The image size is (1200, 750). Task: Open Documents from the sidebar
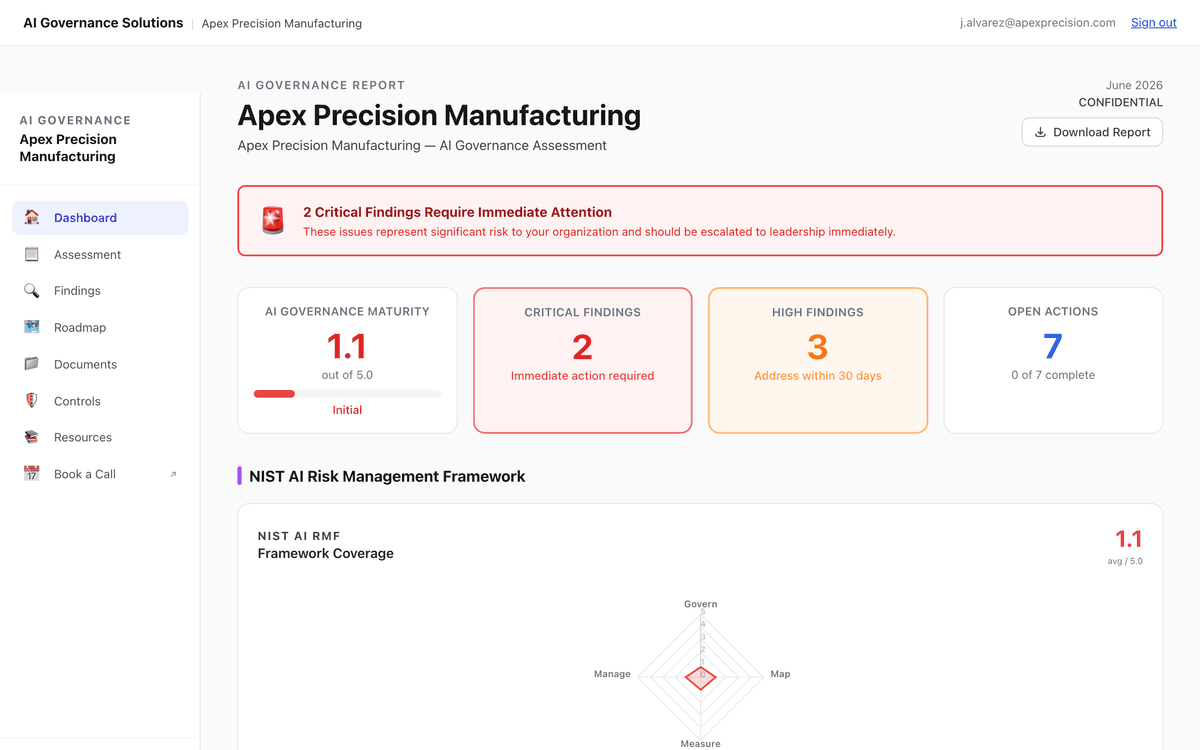coord(100,364)
